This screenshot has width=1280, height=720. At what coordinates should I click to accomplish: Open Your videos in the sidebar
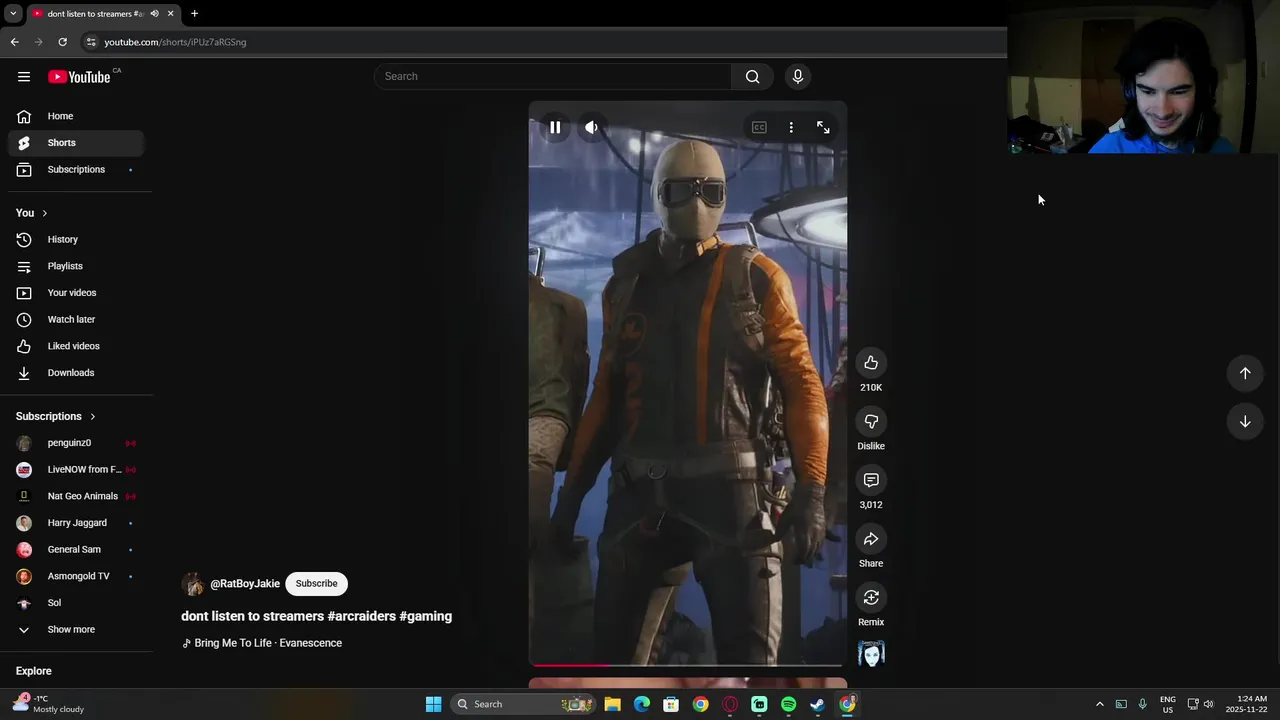point(76,293)
